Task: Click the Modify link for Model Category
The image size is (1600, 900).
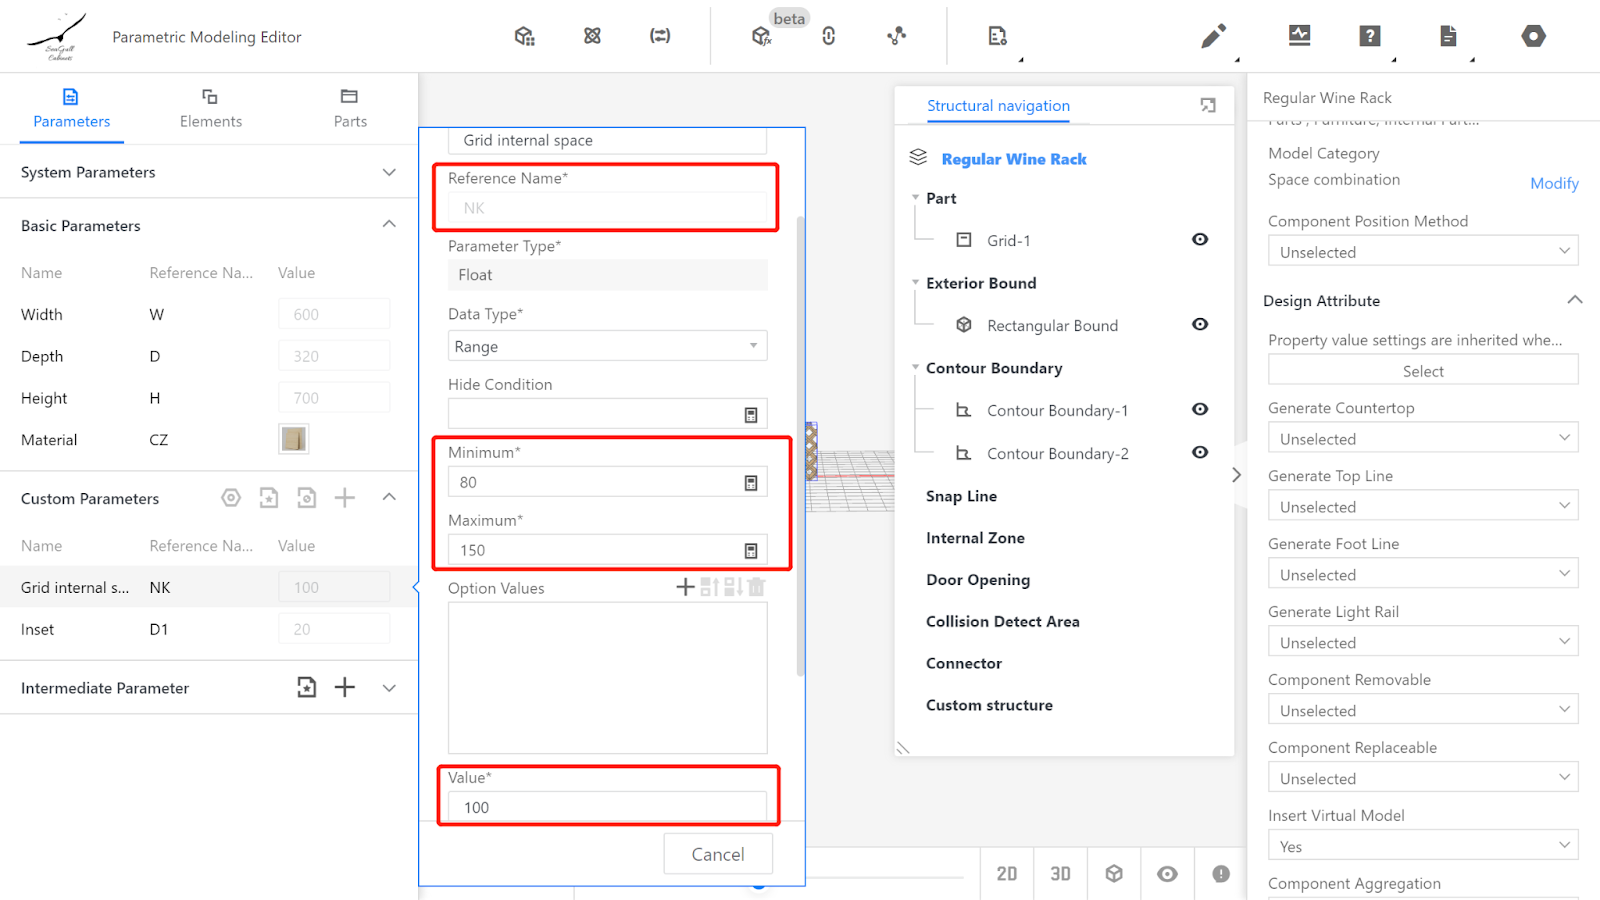Action: (x=1554, y=183)
